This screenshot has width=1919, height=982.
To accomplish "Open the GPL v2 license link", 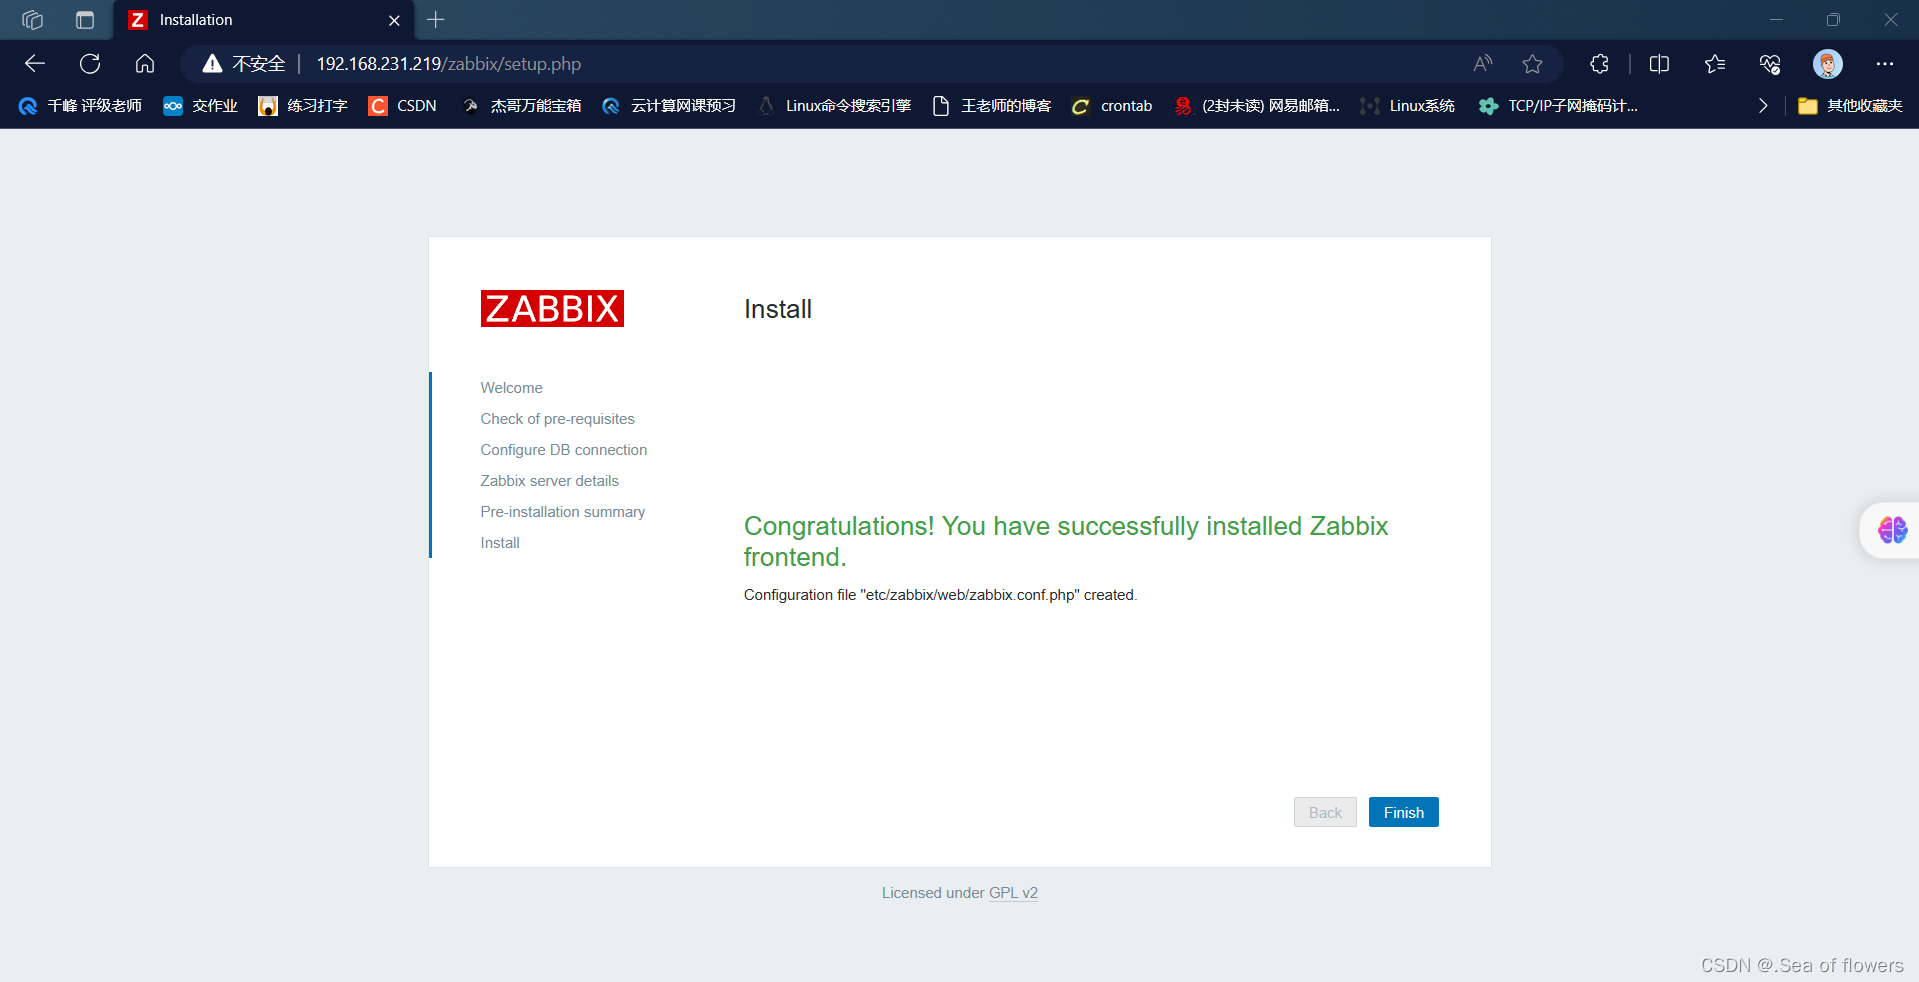I will [1013, 893].
